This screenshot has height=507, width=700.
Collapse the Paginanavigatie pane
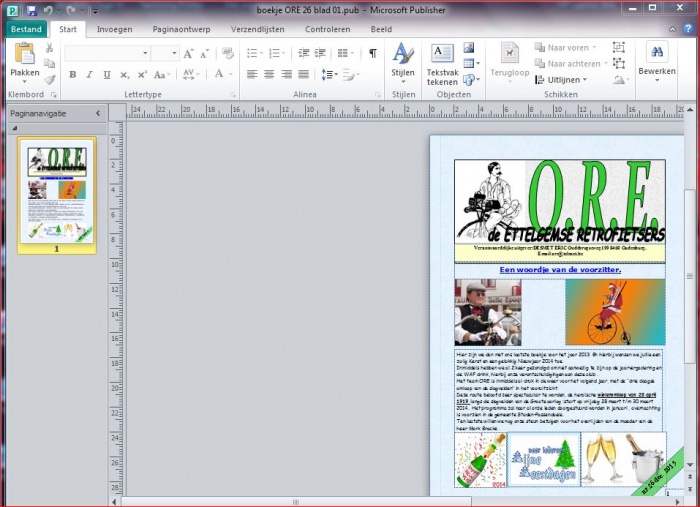click(x=98, y=113)
